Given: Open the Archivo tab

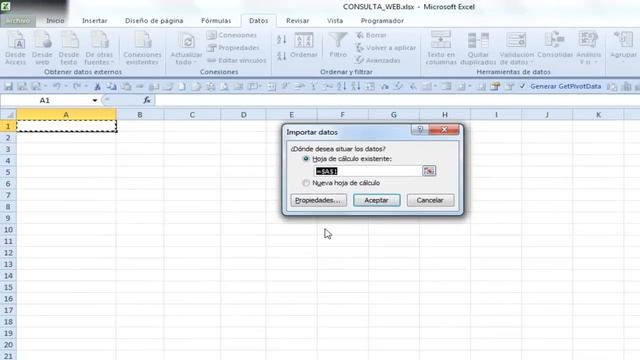Looking at the screenshot, I should coord(18,20).
